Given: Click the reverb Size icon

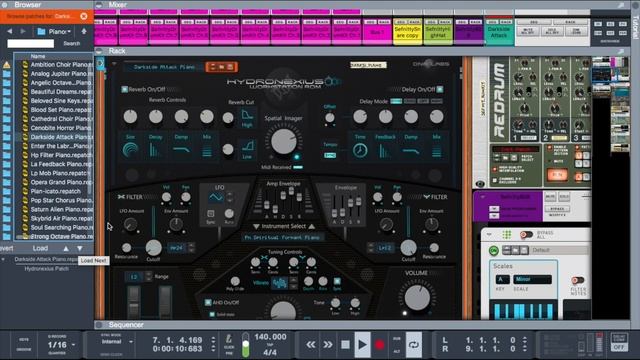Looking at the screenshot, I should [130, 150].
